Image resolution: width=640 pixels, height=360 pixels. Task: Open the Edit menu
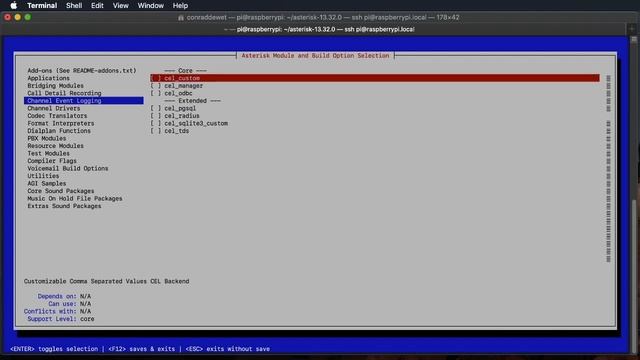(x=97, y=5)
